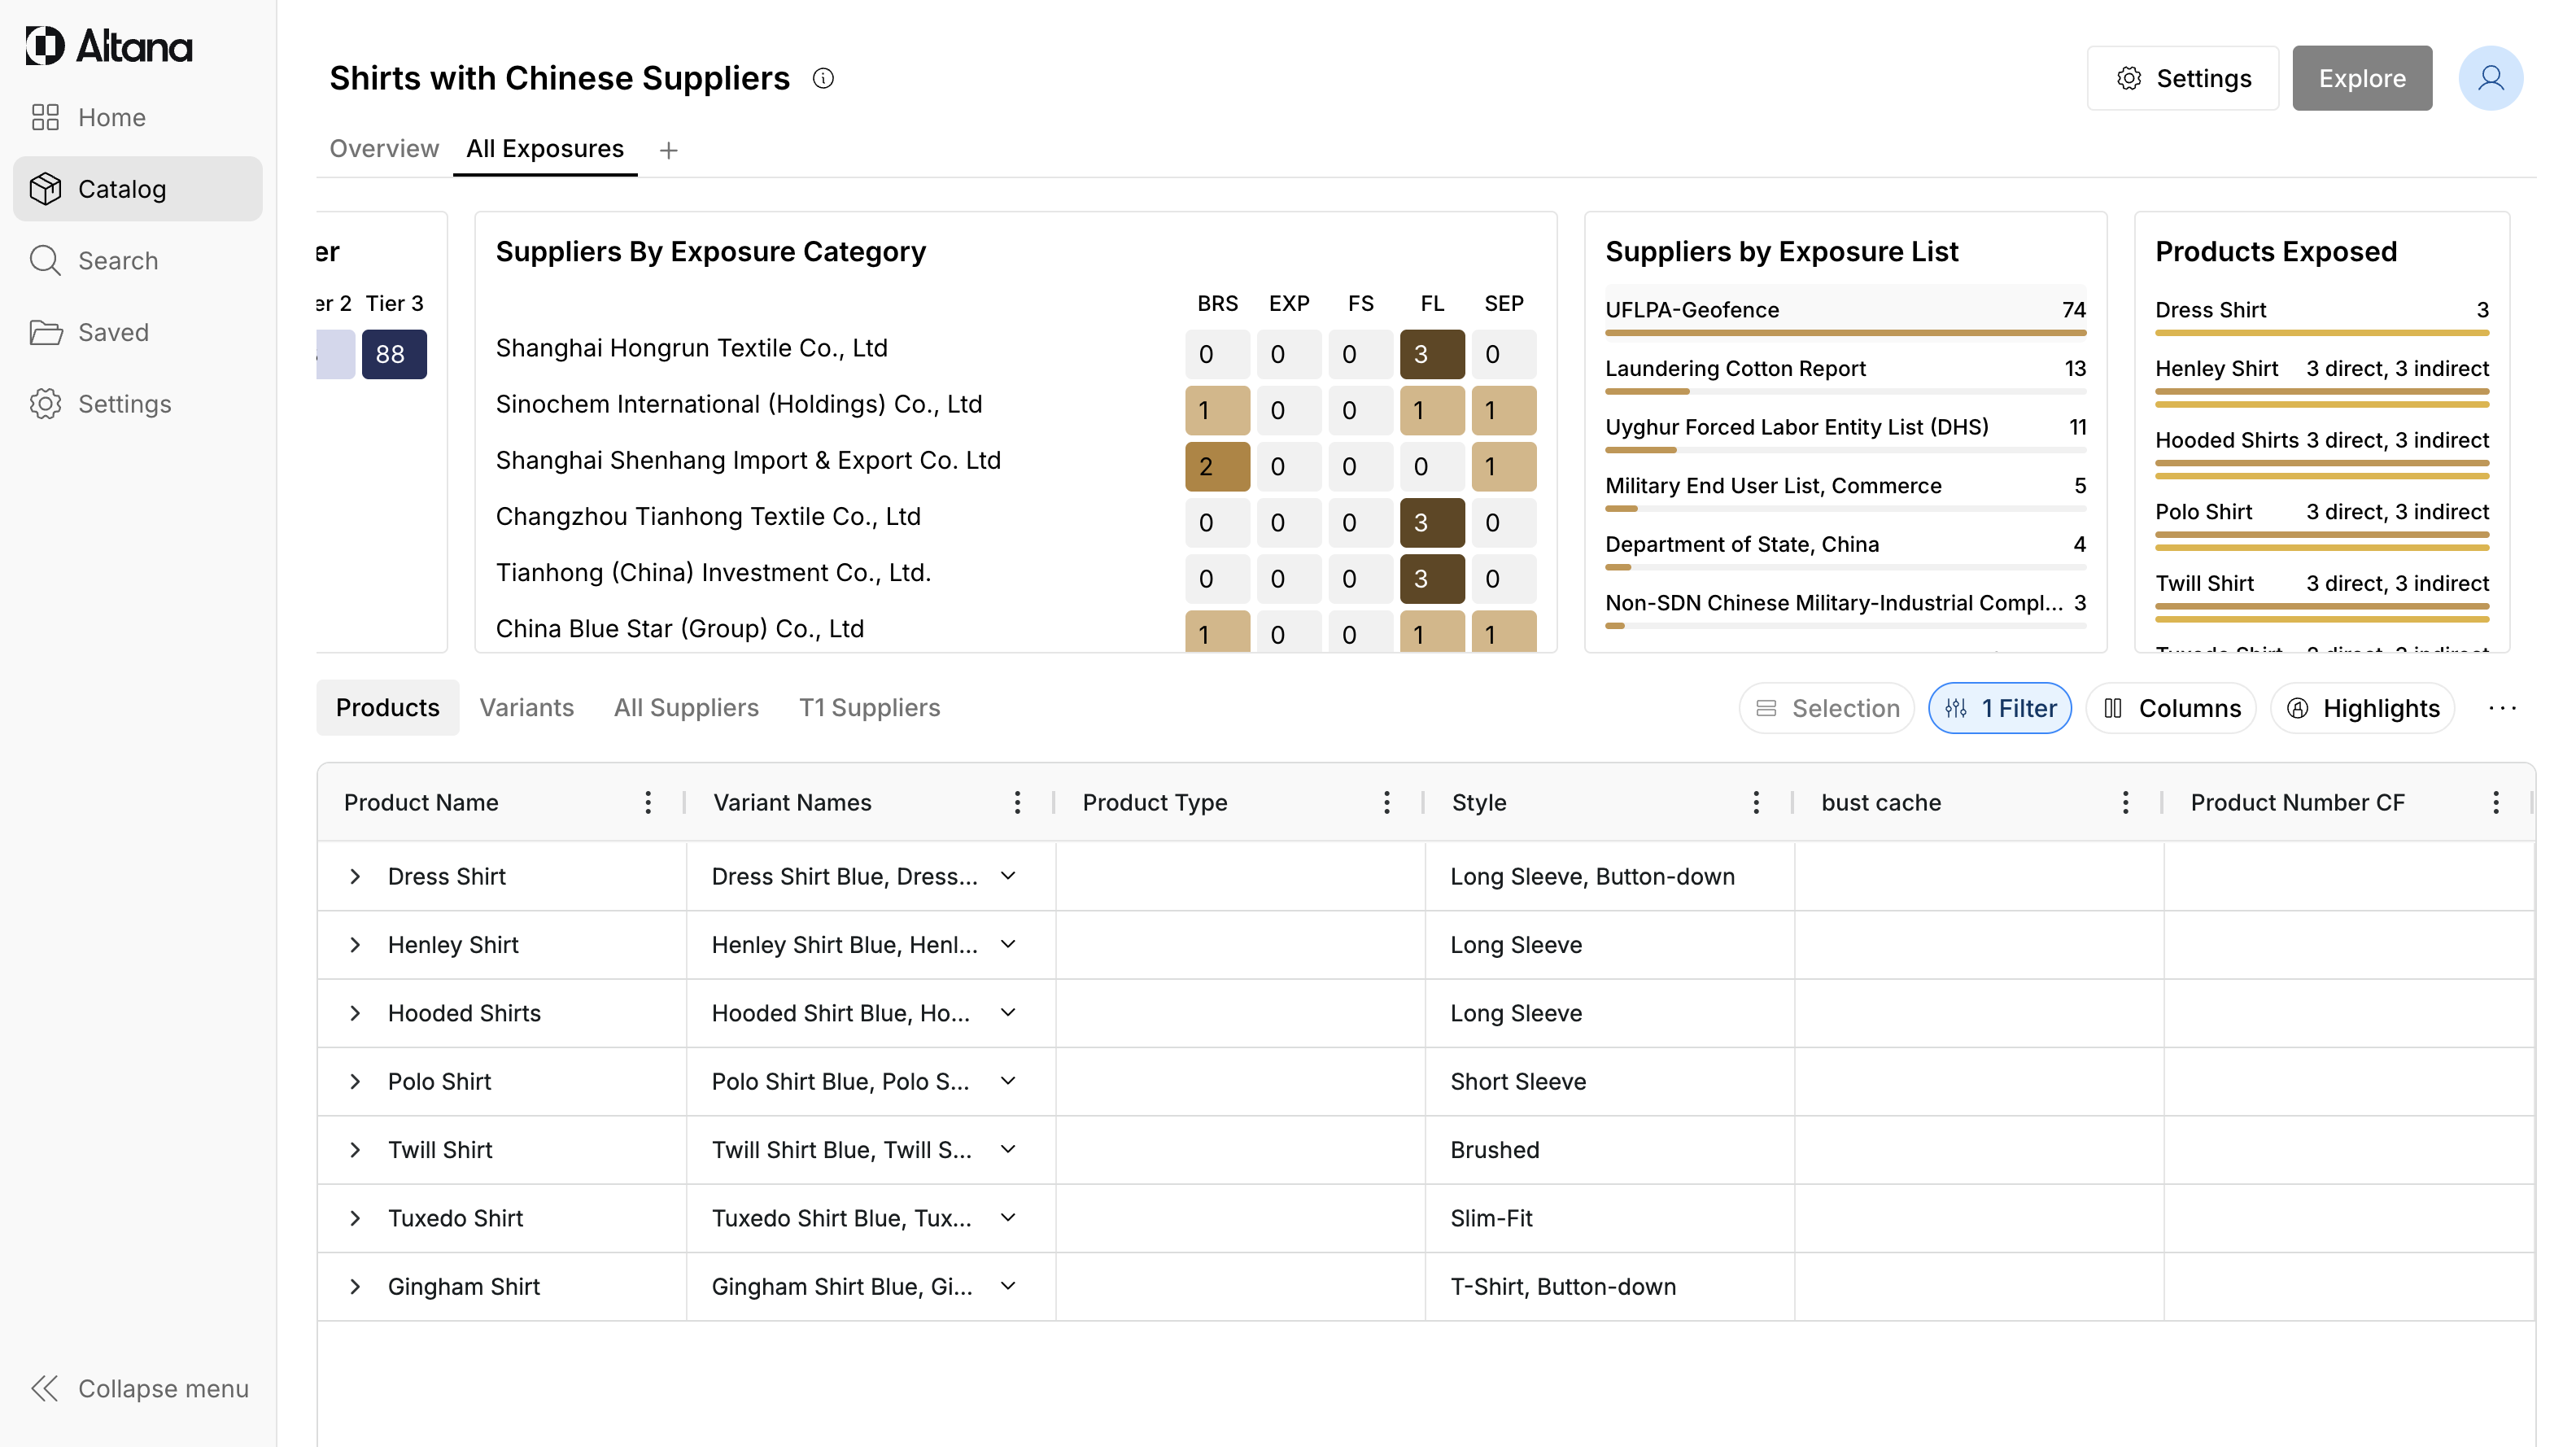Click the Explore button
The width and height of the screenshot is (2576, 1447).
point(2362,78)
